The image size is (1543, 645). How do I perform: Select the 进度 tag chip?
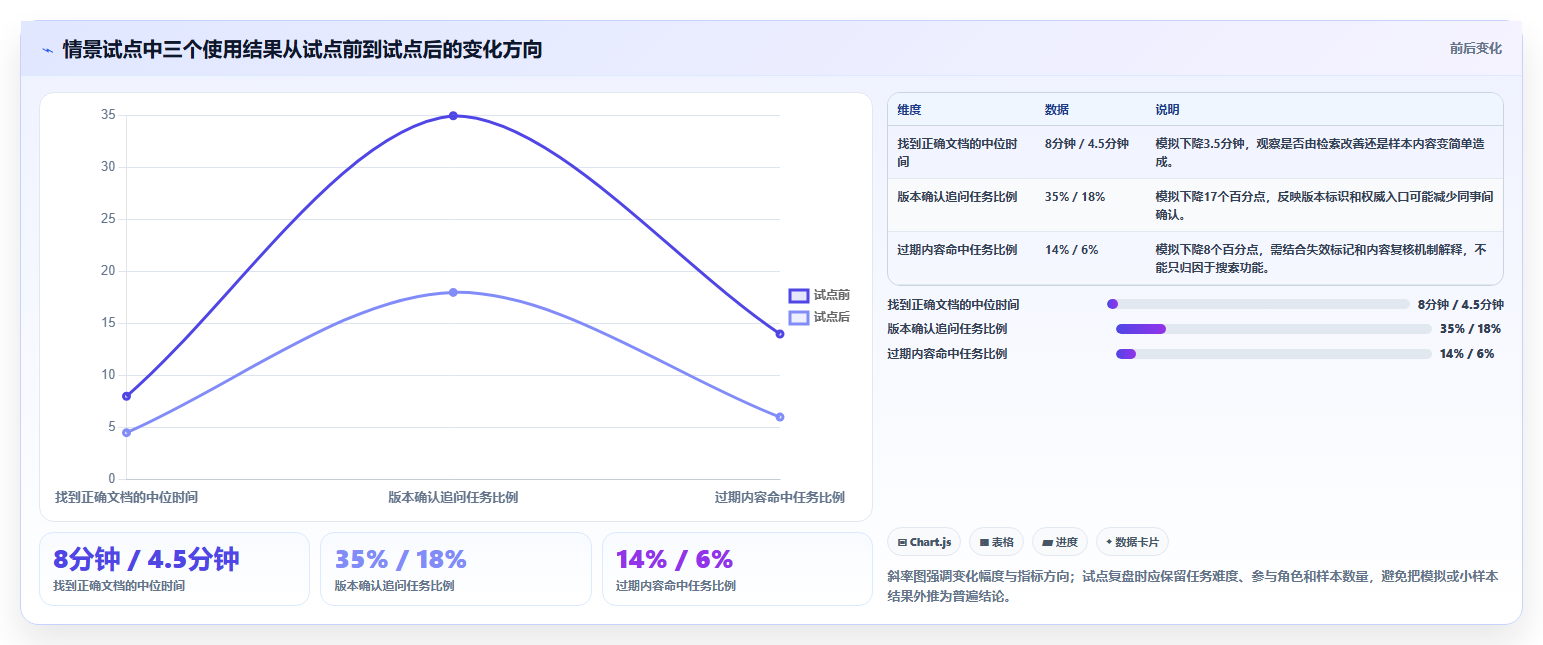pyautogui.click(x=1060, y=542)
